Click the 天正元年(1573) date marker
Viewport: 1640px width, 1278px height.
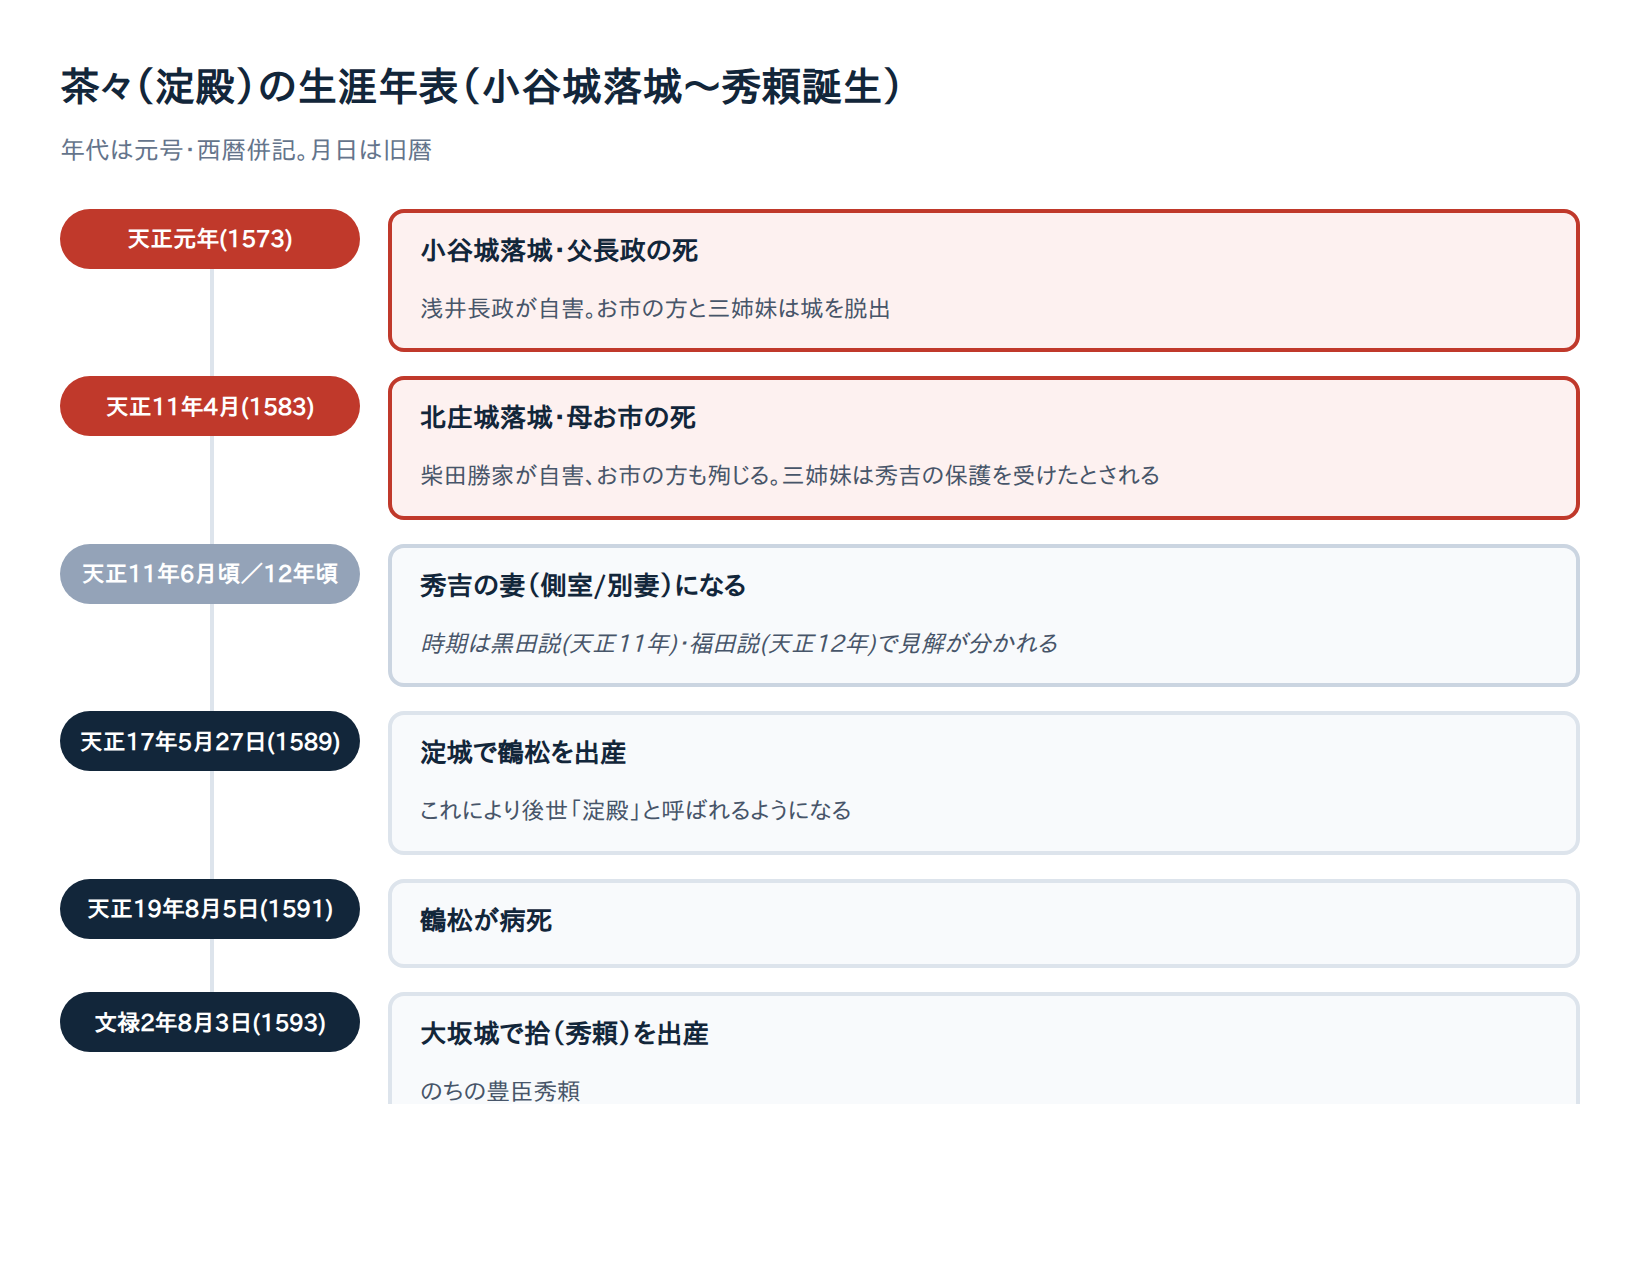pyautogui.click(x=210, y=239)
